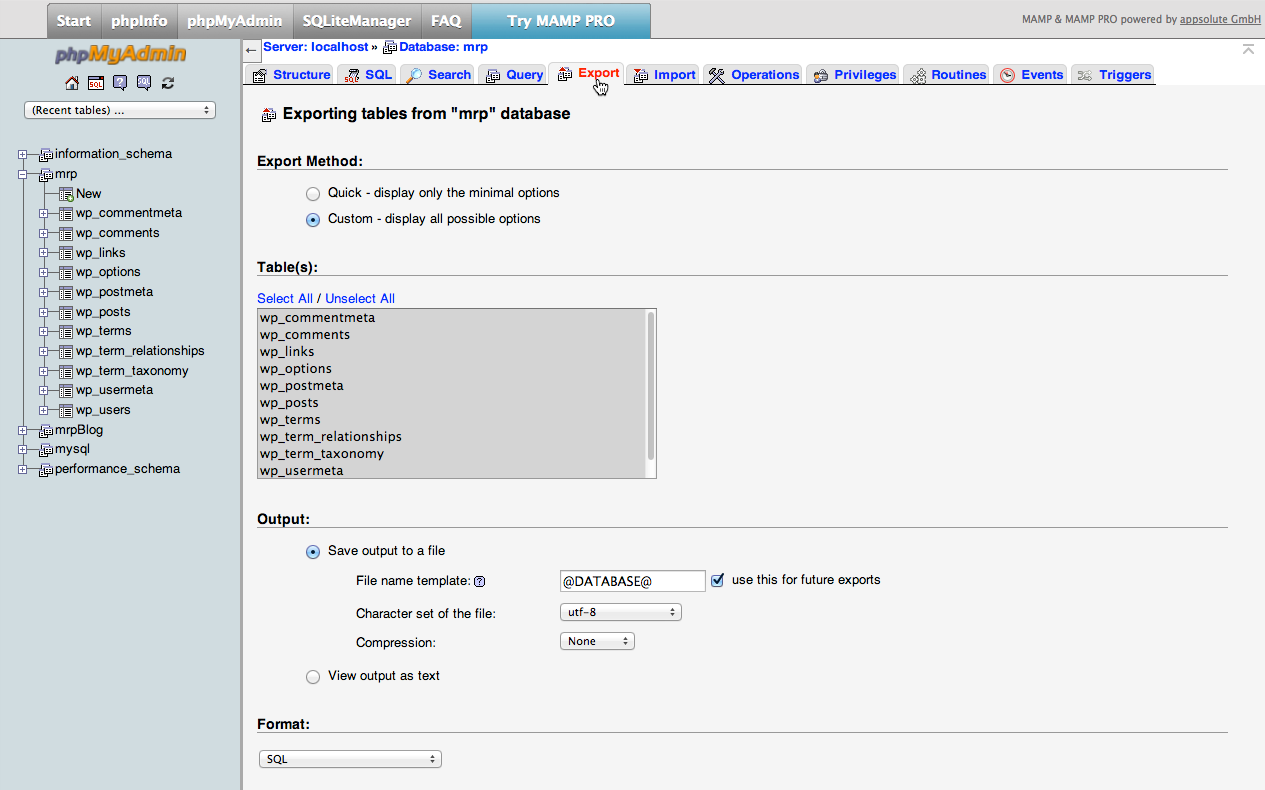Viewport: 1265px width, 790px height.
Task: Open the phpMyAdmin home page icon
Action: click(x=71, y=83)
